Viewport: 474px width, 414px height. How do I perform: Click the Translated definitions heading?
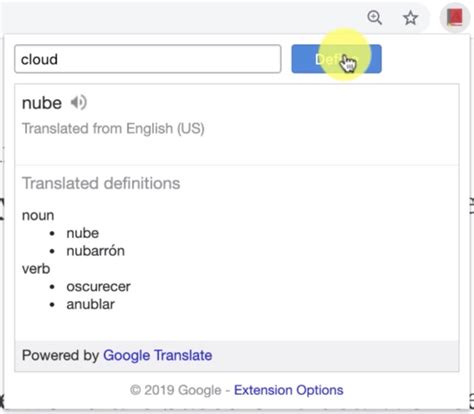coord(101,183)
